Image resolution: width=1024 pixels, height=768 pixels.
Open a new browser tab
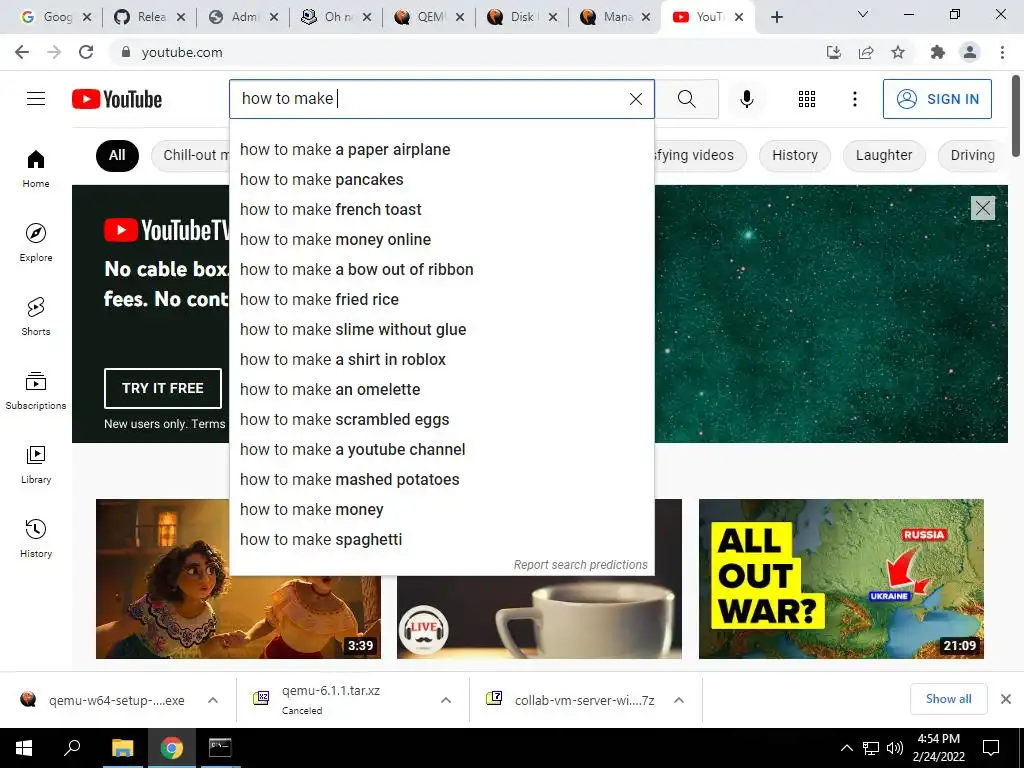pyautogui.click(x=776, y=17)
